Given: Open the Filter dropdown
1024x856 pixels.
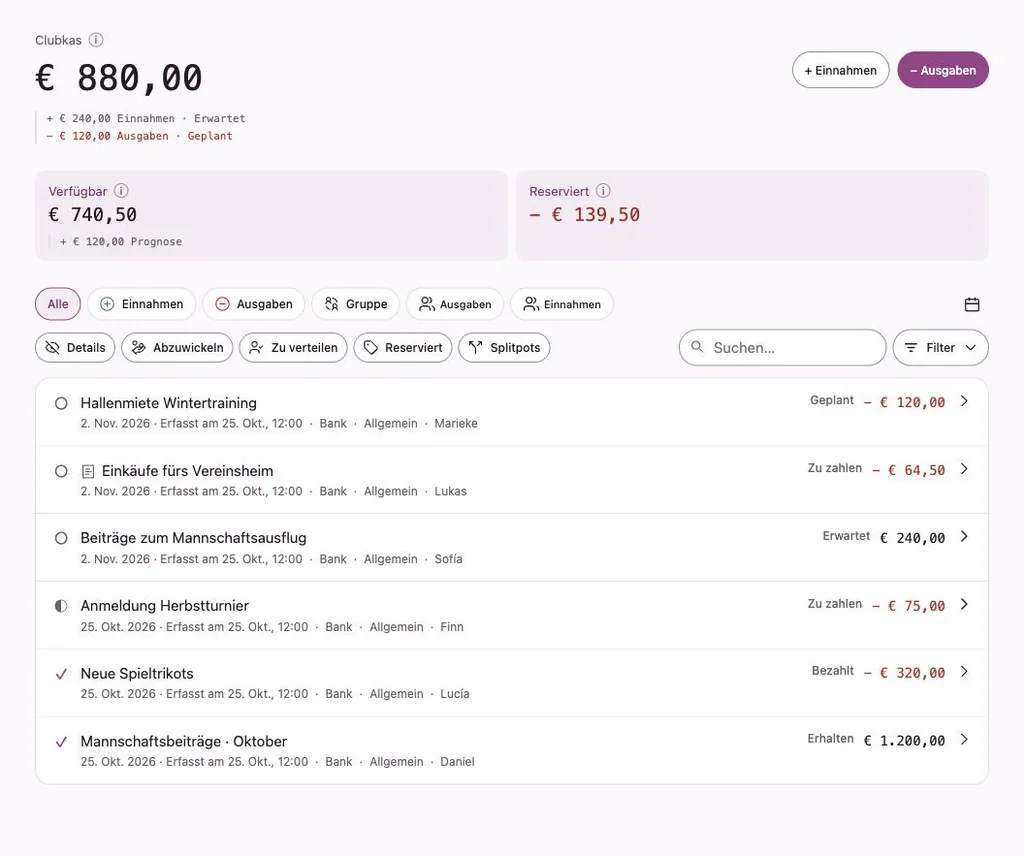Looking at the screenshot, I should coord(940,347).
